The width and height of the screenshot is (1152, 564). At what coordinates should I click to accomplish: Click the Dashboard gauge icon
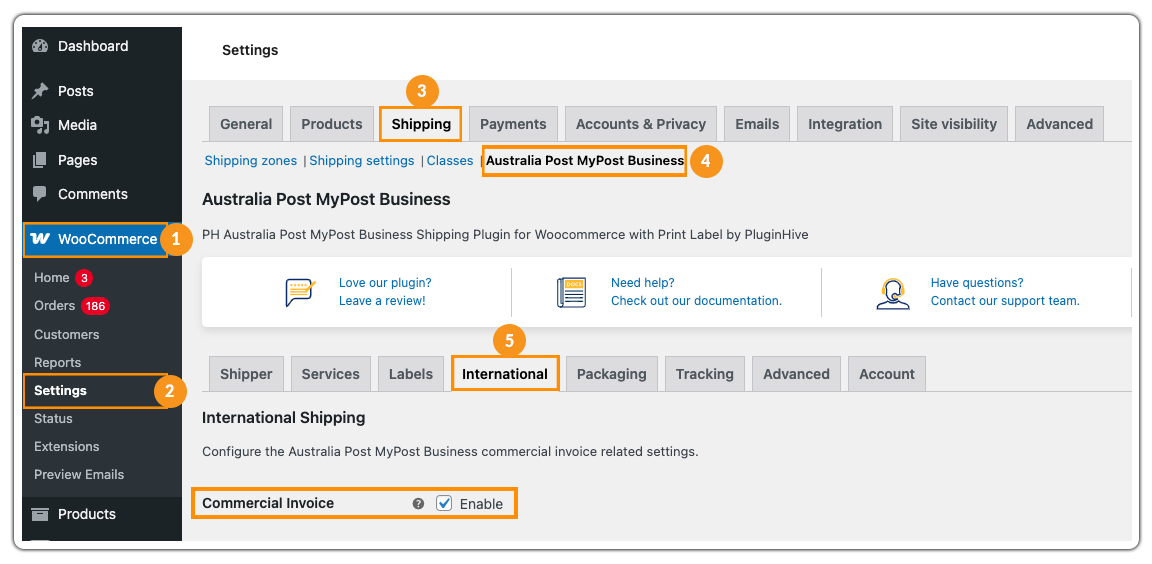click(x=40, y=46)
